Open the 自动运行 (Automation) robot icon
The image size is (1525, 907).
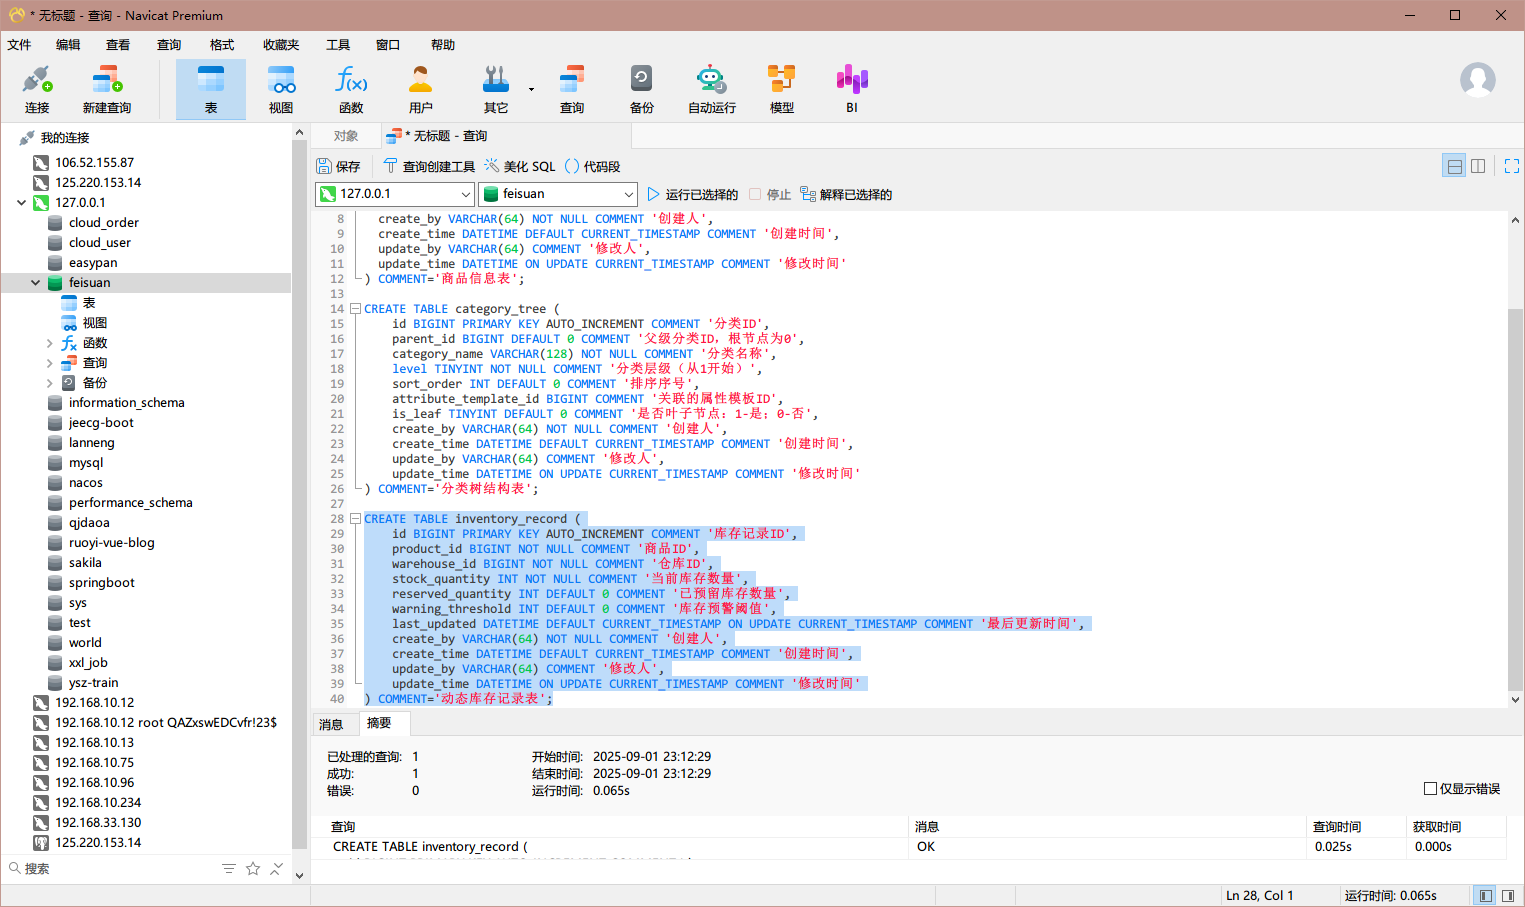tap(712, 89)
